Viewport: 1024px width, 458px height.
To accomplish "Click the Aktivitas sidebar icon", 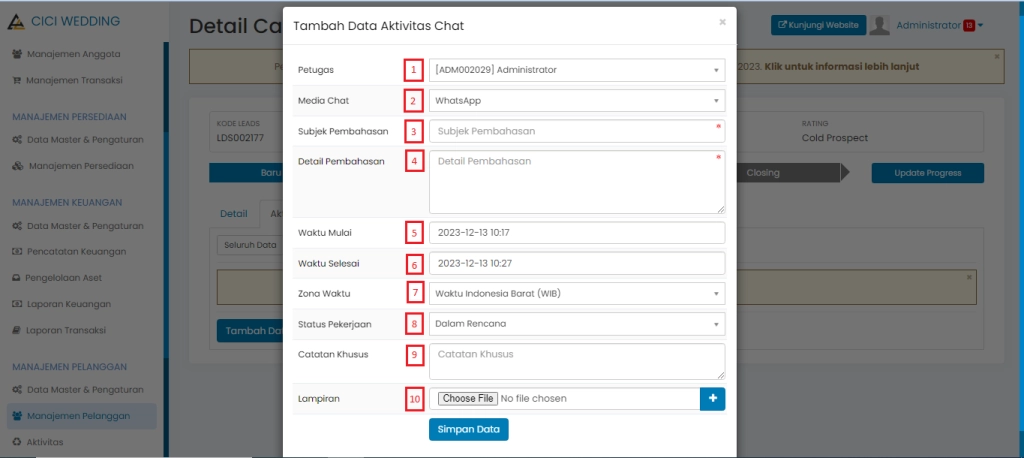I will 17,441.
